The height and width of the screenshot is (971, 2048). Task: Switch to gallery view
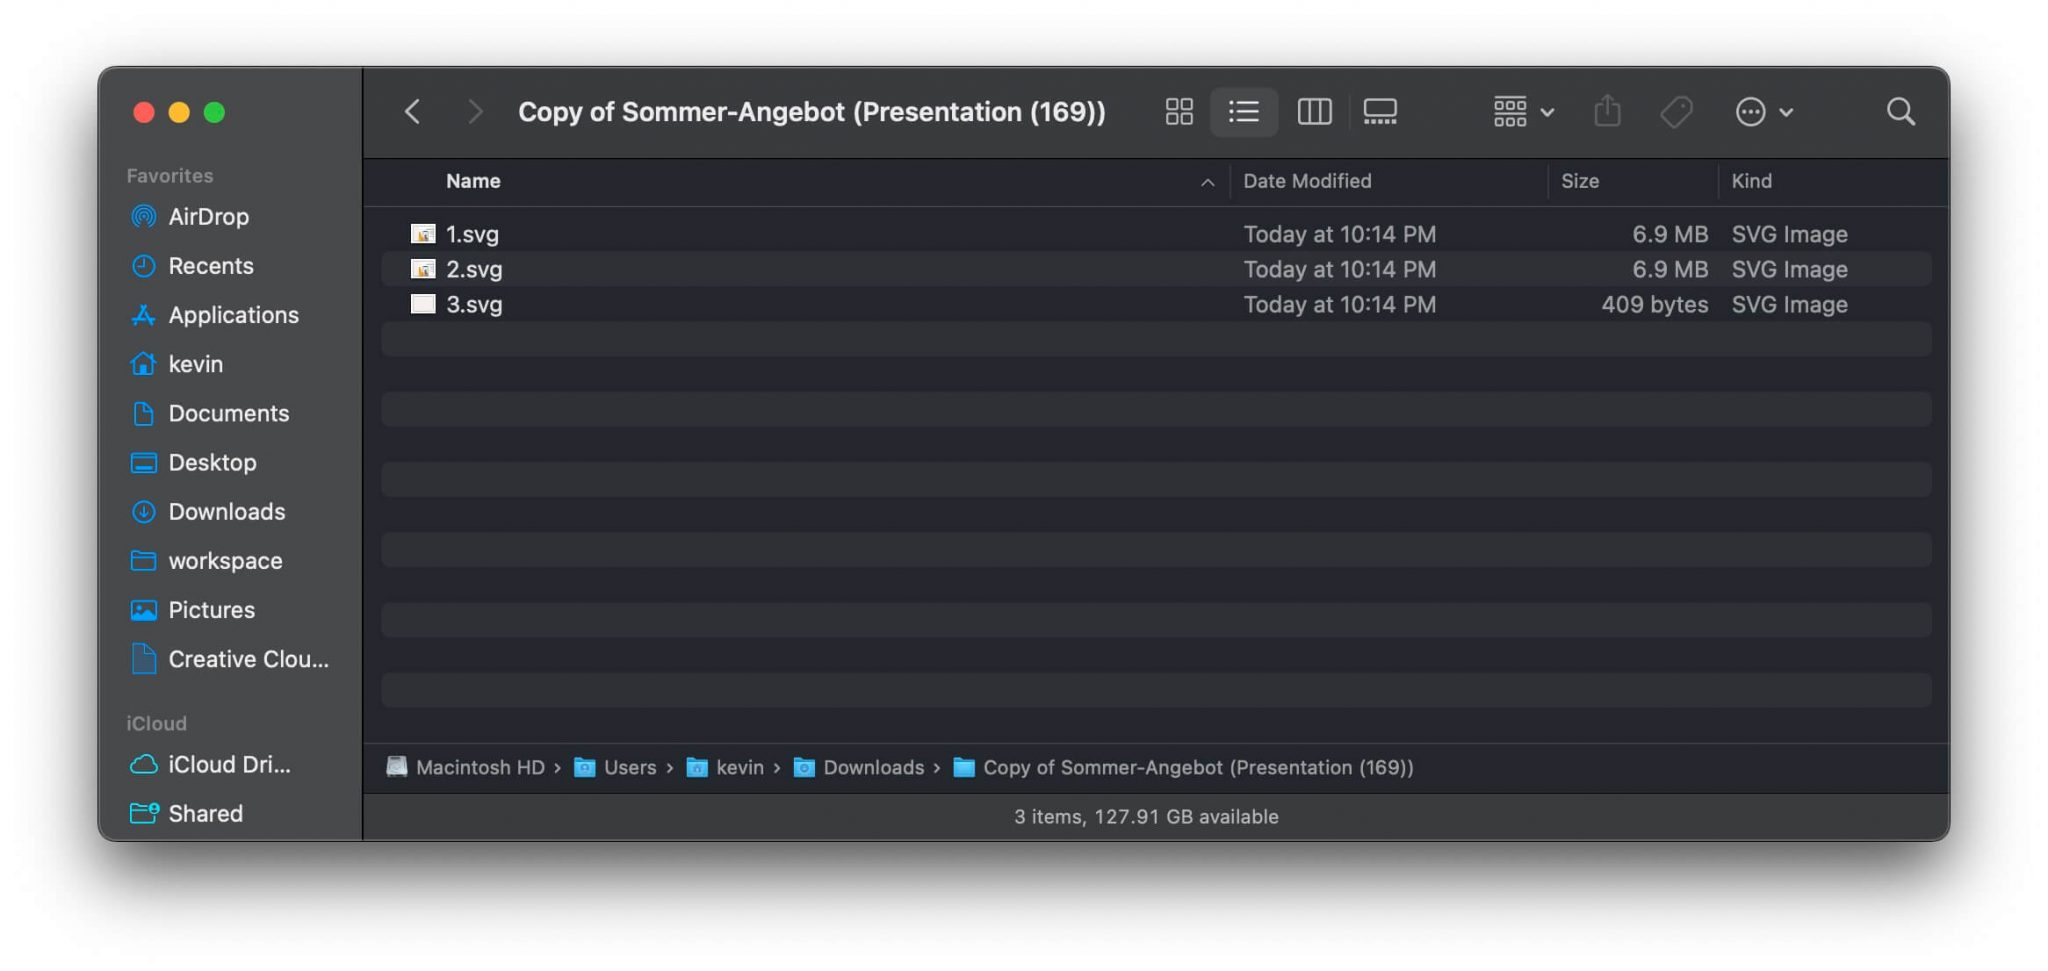[x=1380, y=111]
